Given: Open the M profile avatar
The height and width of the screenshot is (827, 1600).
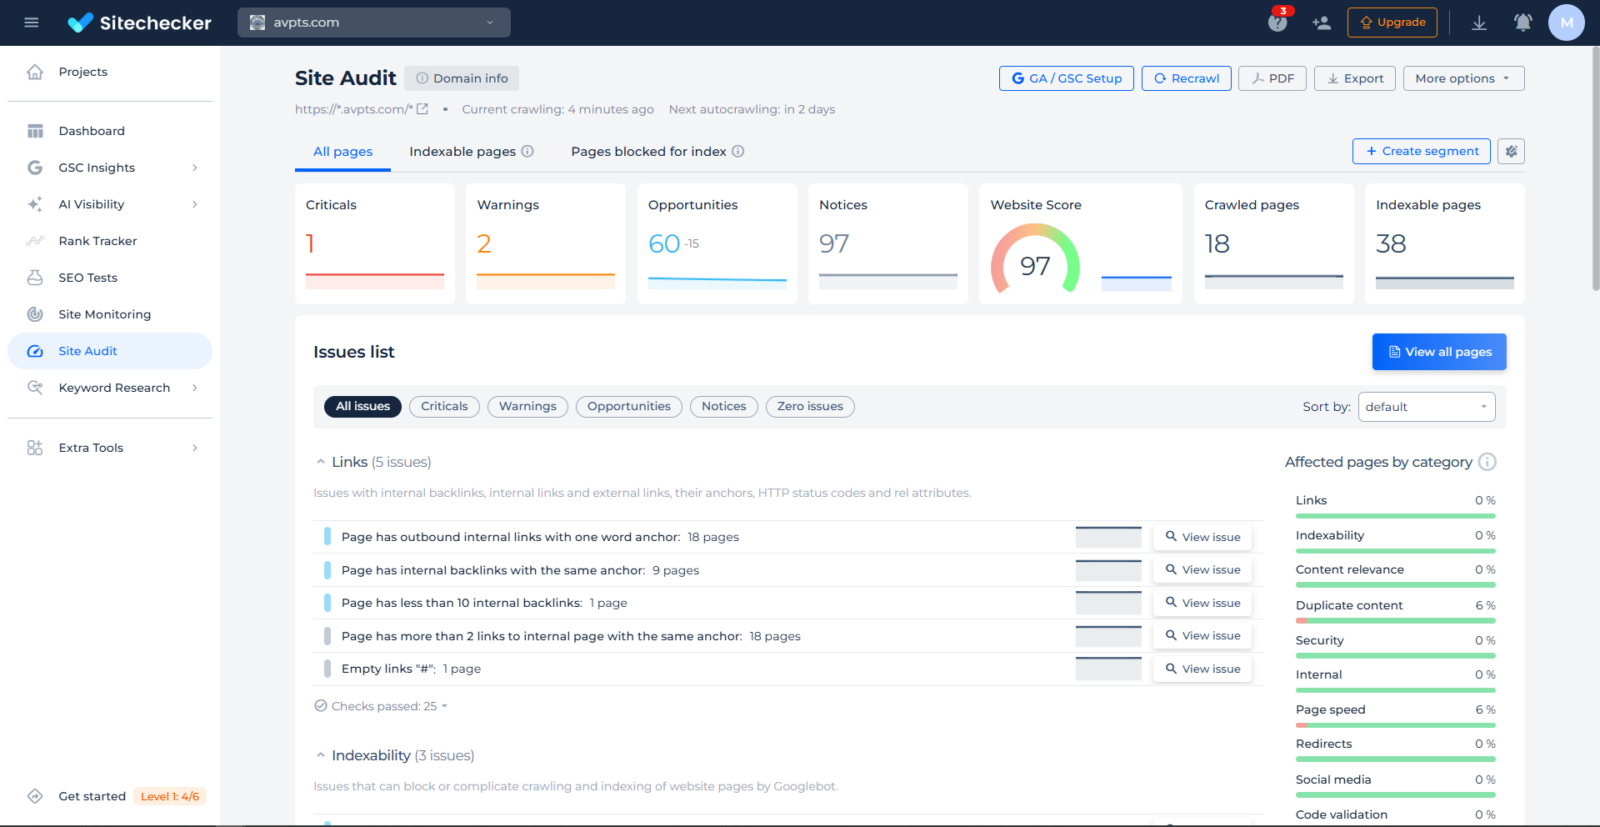Looking at the screenshot, I should (1566, 22).
